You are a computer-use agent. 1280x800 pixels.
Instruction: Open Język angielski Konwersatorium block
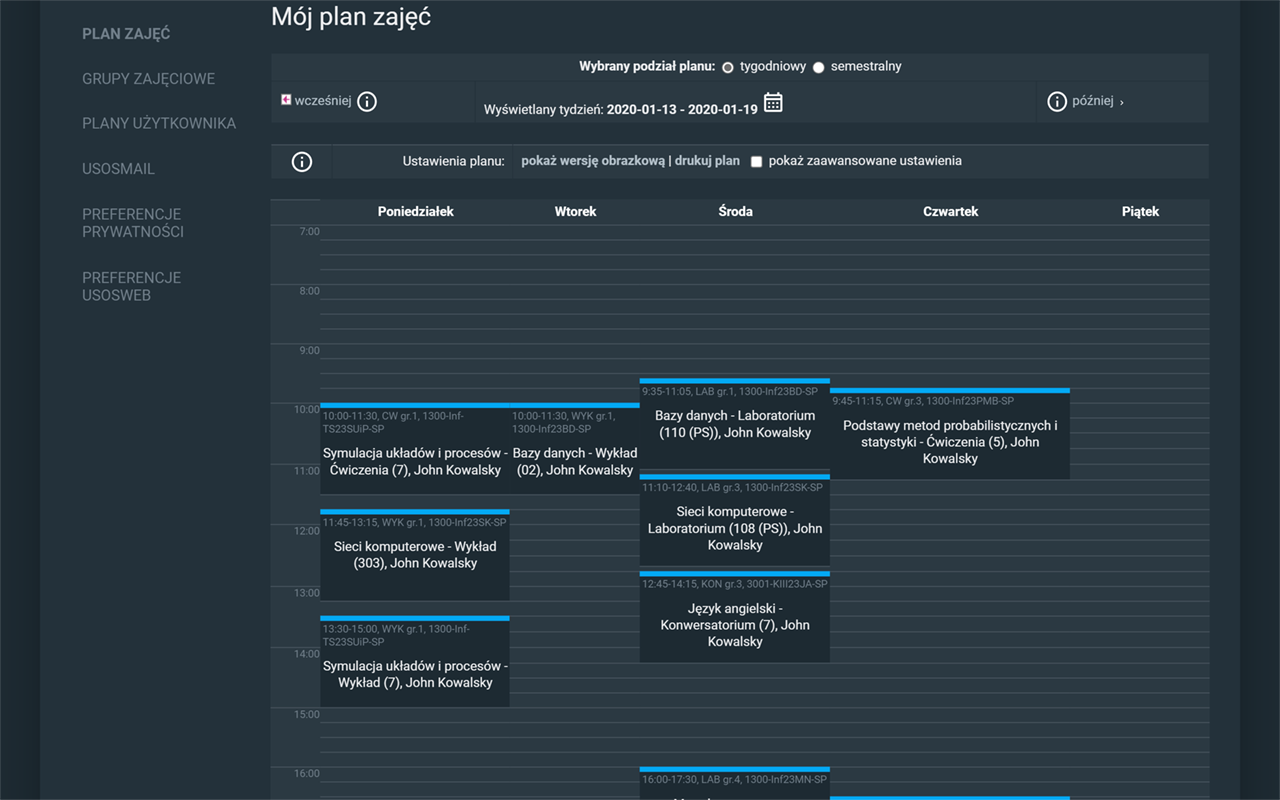click(735, 616)
